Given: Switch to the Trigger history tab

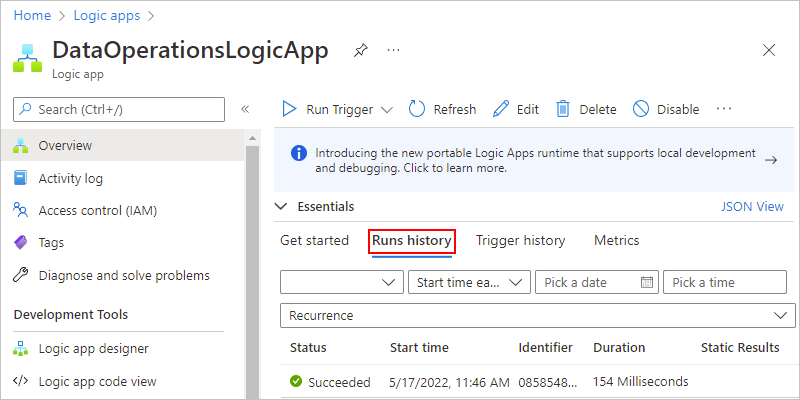Looking at the screenshot, I should tap(520, 240).
